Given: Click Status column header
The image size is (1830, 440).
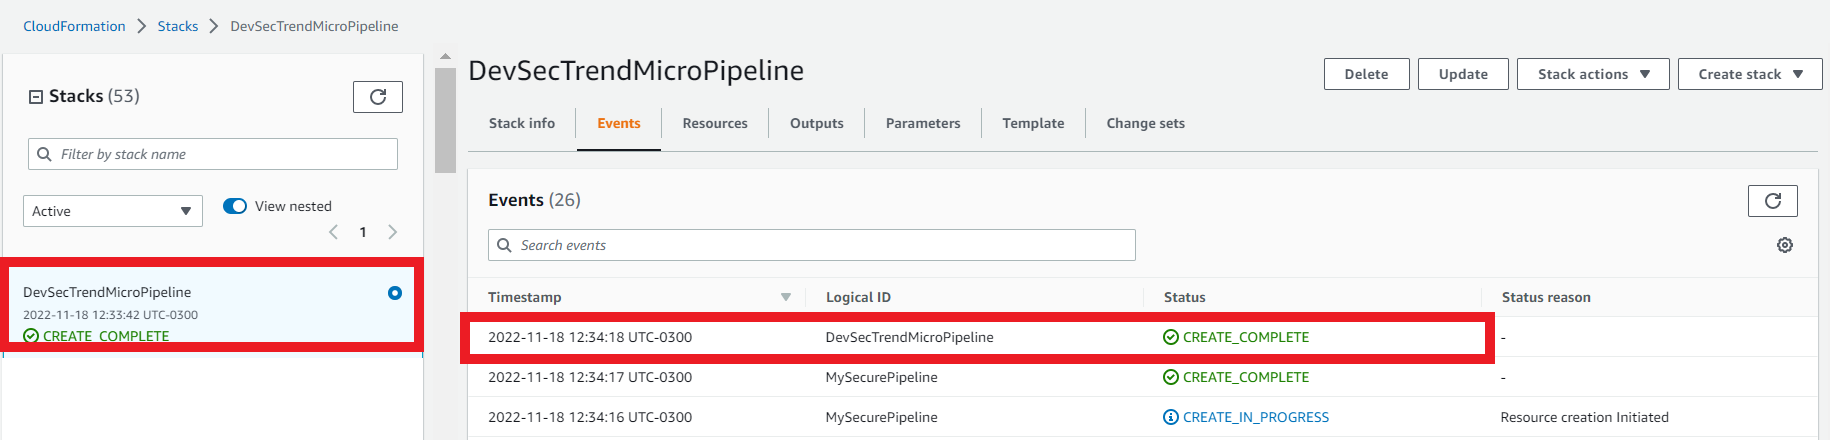Looking at the screenshot, I should (x=1185, y=297).
